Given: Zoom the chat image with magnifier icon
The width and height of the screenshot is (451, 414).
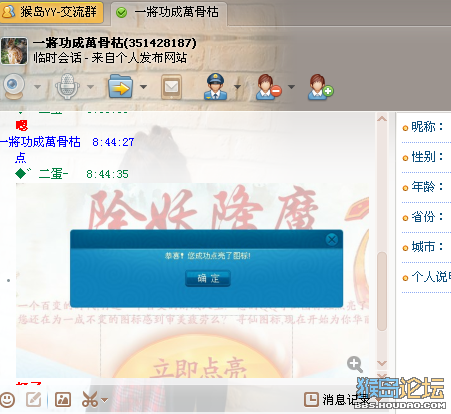Looking at the screenshot, I should 355,364.
